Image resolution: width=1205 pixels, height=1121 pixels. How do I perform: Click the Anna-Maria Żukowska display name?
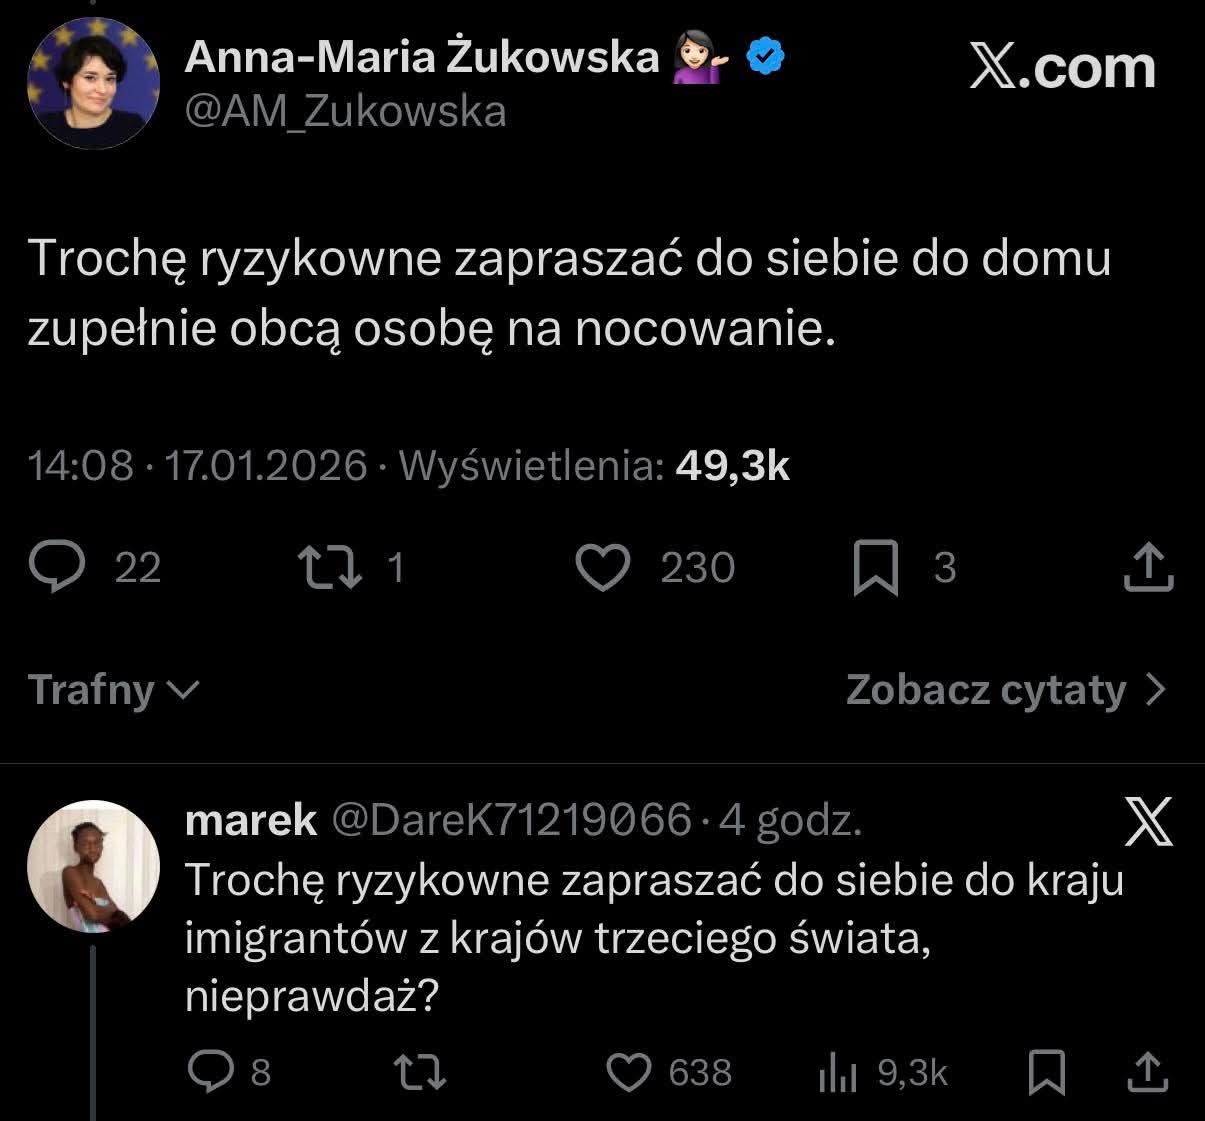pyautogui.click(x=422, y=59)
